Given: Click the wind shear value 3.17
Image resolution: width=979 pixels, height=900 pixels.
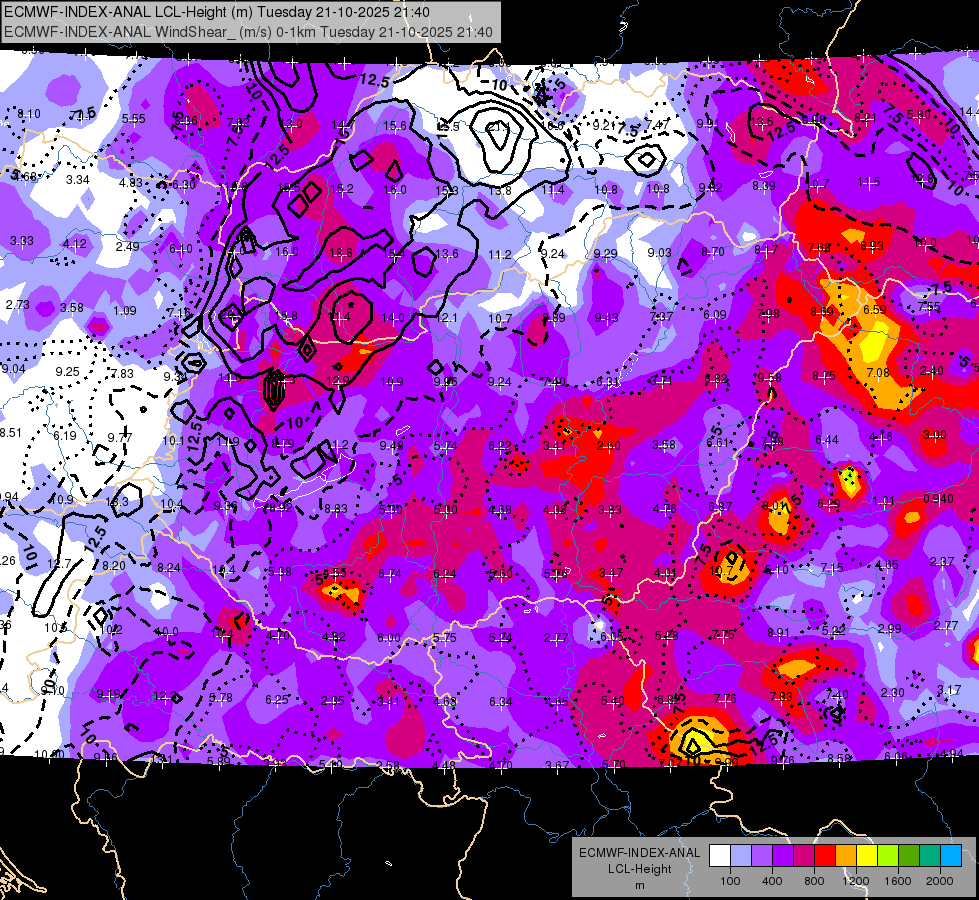Looking at the screenshot, I should [948, 690].
